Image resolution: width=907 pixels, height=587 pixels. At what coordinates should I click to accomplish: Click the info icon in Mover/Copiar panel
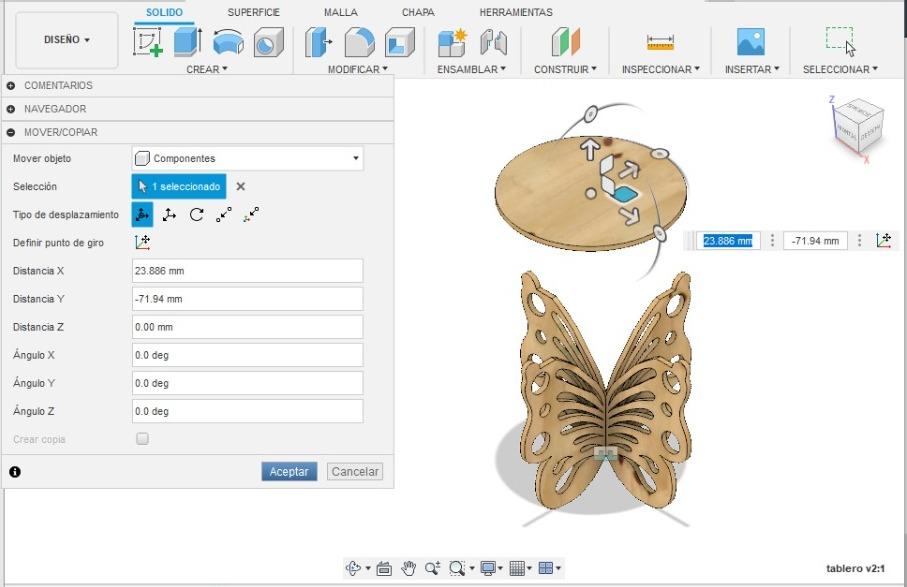(15, 472)
